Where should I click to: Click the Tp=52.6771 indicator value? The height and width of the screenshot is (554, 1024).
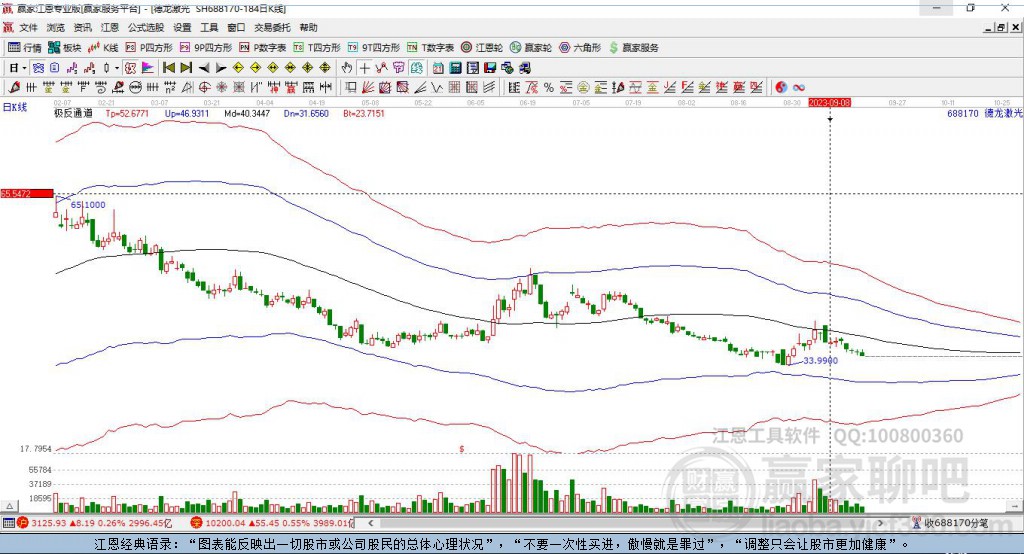coord(127,113)
